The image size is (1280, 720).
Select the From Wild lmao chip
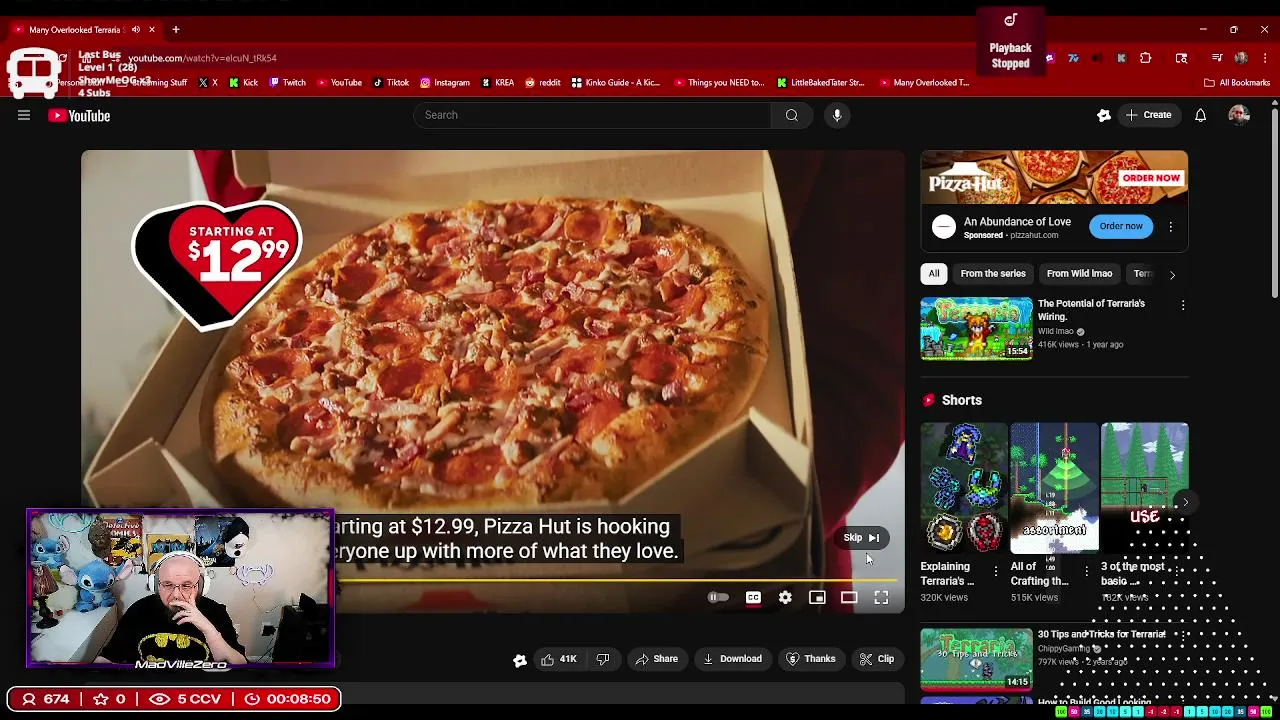pyautogui.click(x=1079, y=274)
